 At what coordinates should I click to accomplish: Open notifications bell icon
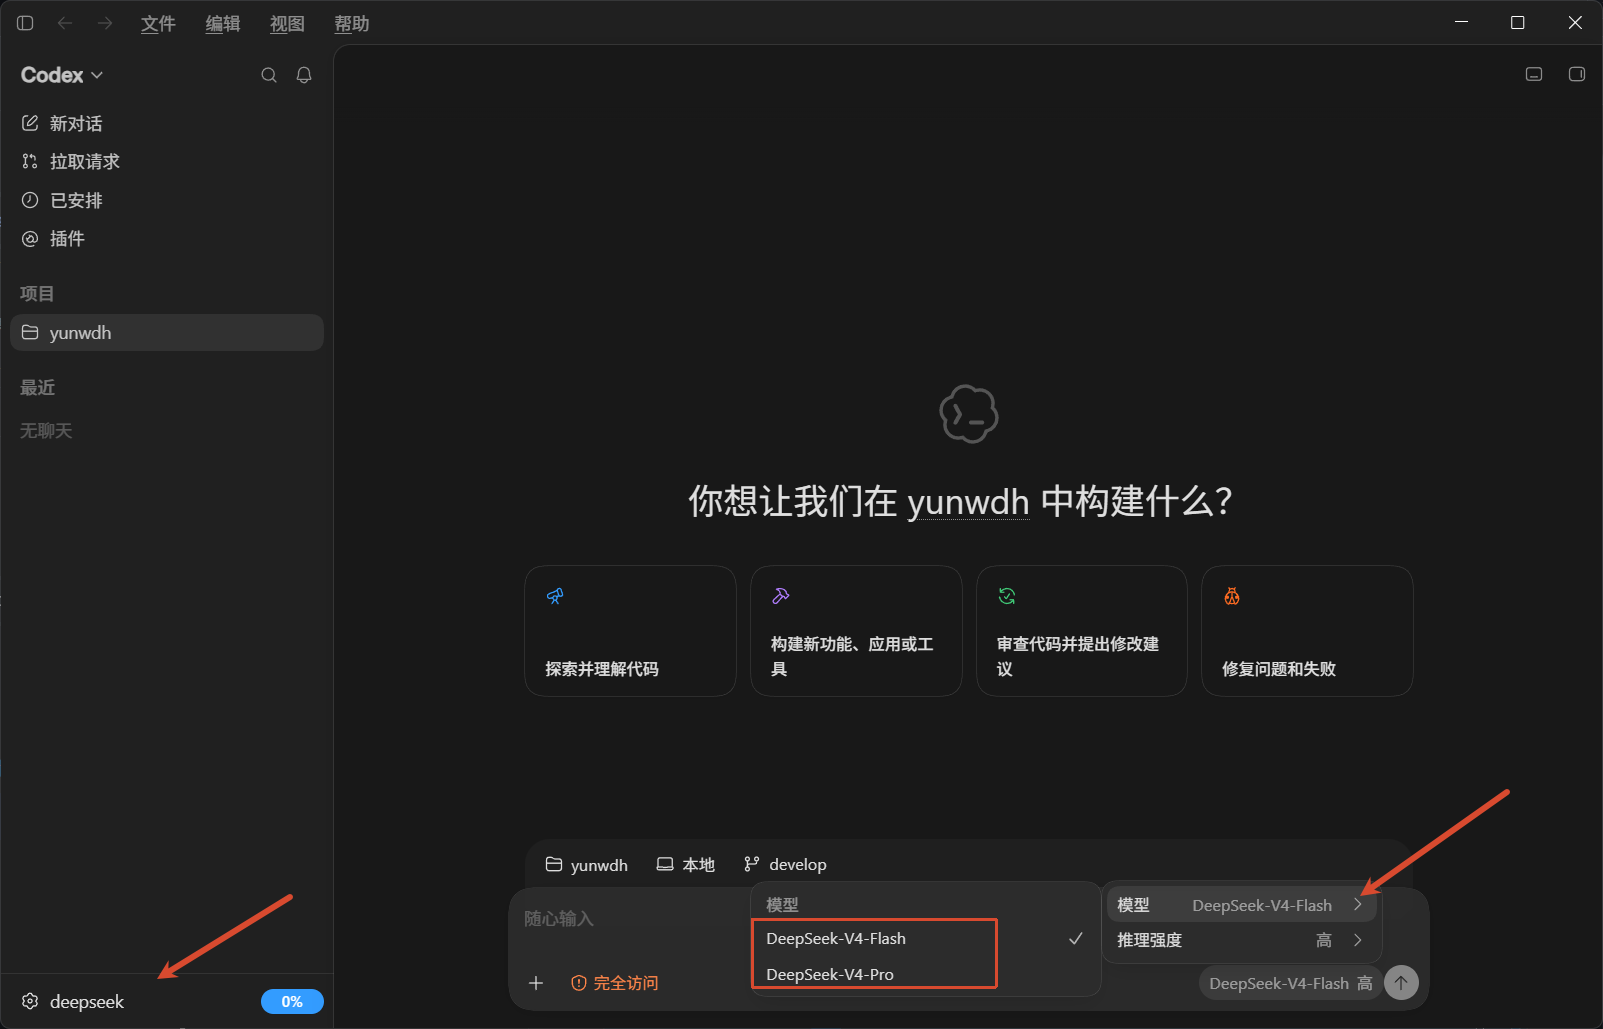[304, 75]
